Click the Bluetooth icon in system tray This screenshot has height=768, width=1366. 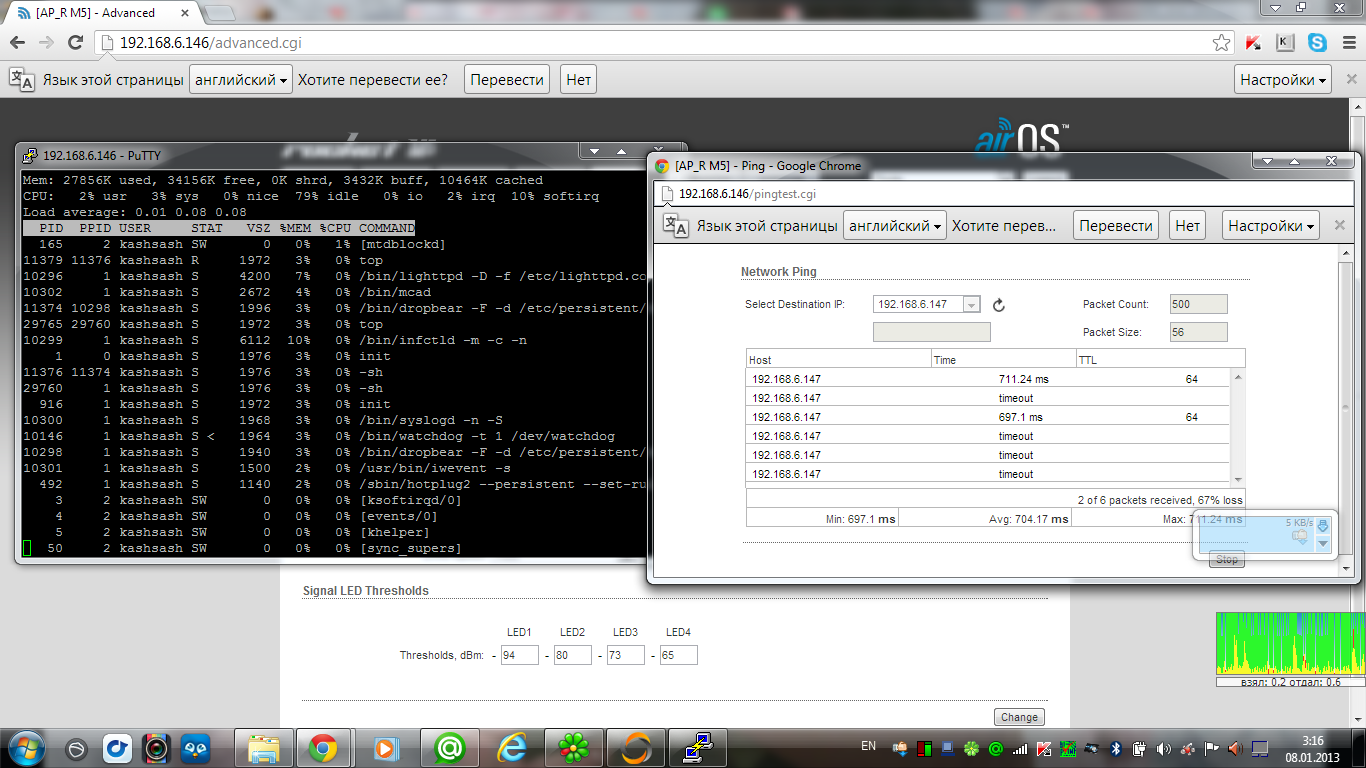[1117, 748]
